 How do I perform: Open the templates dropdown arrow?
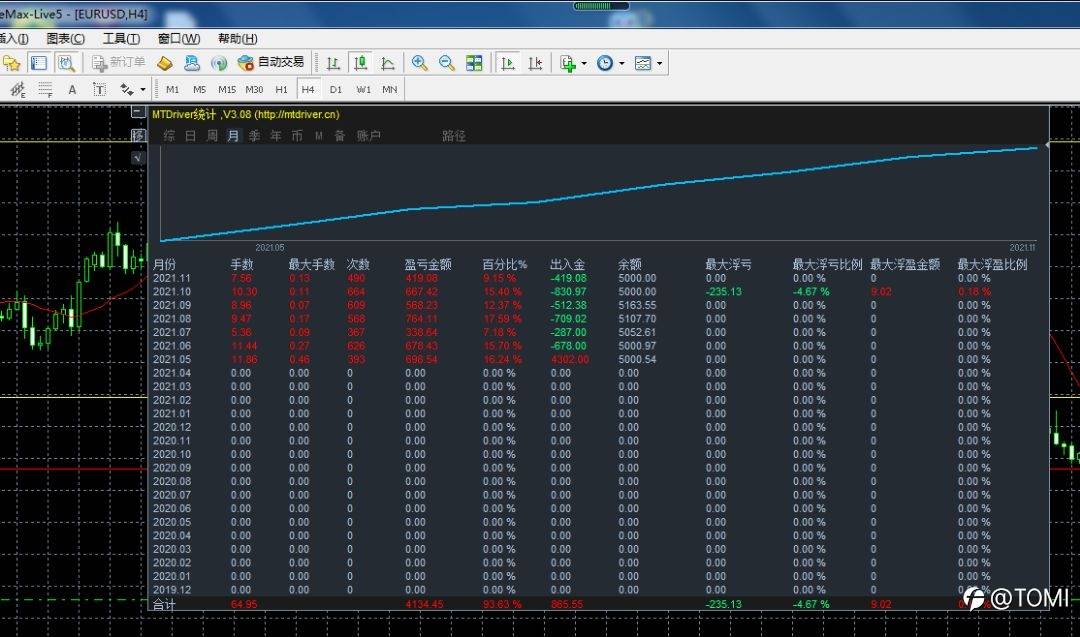[659, 63]
